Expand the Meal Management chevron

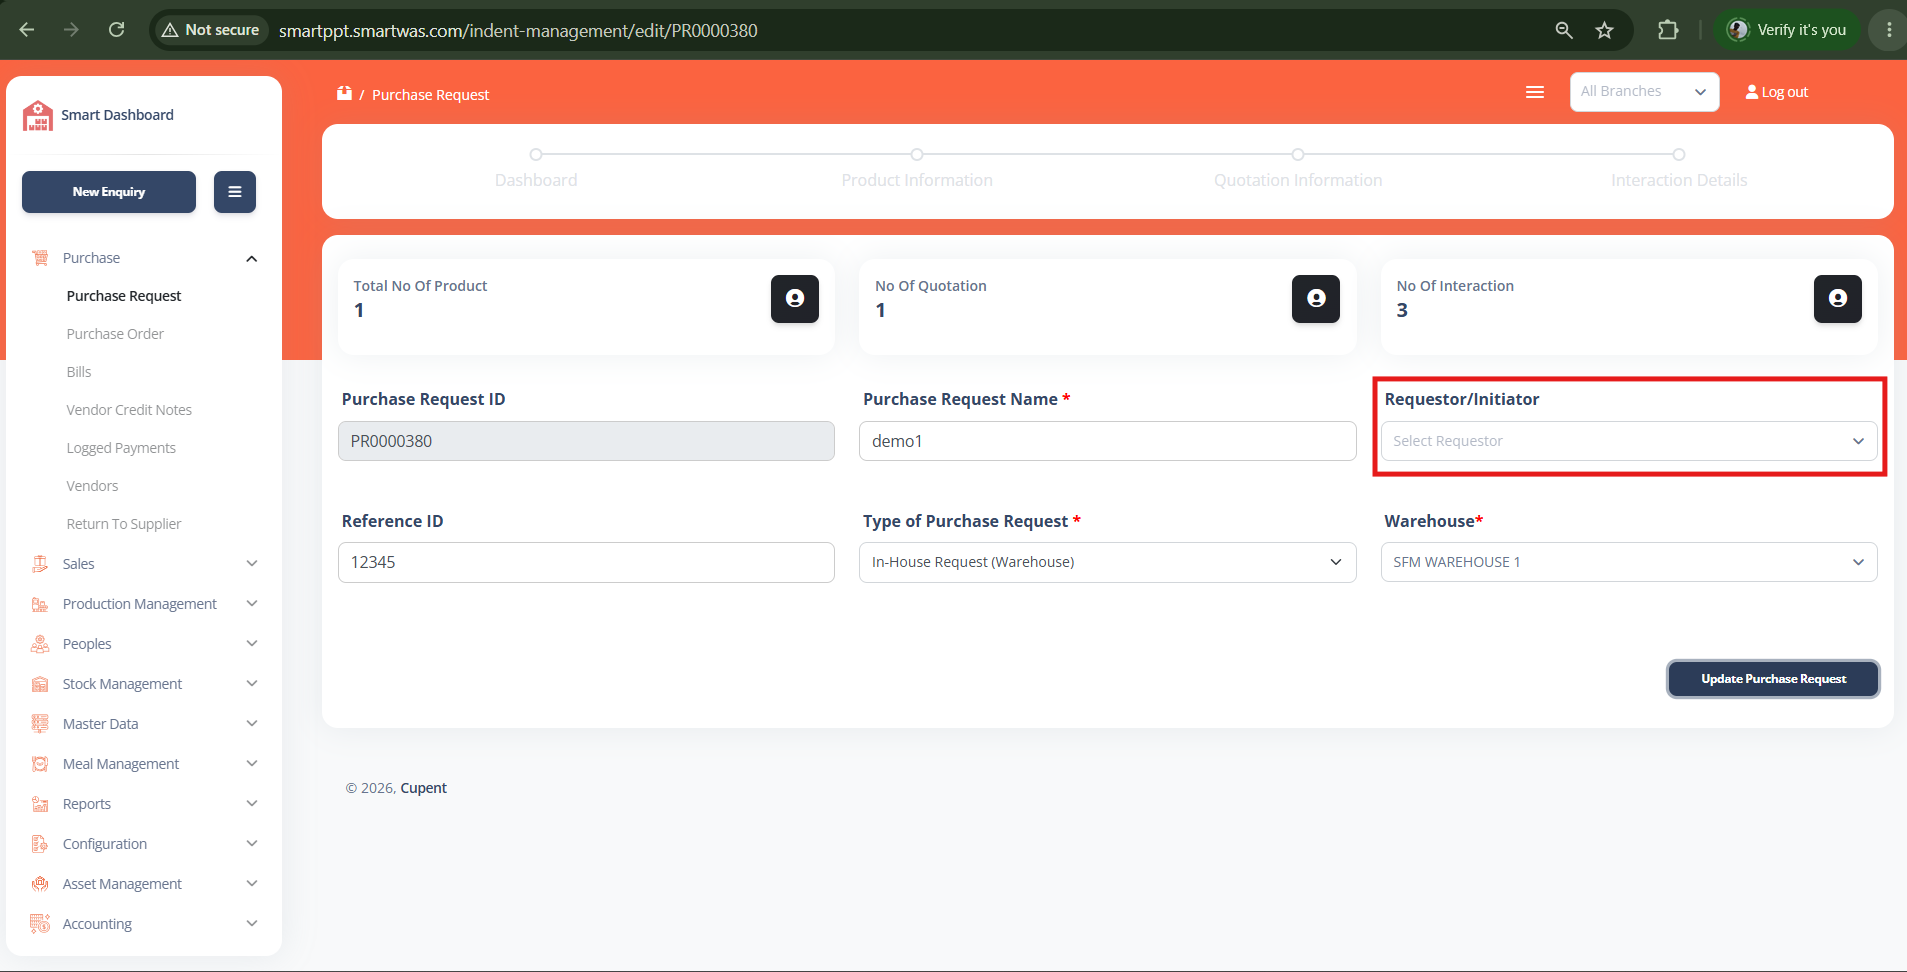[x=252, y=764]
